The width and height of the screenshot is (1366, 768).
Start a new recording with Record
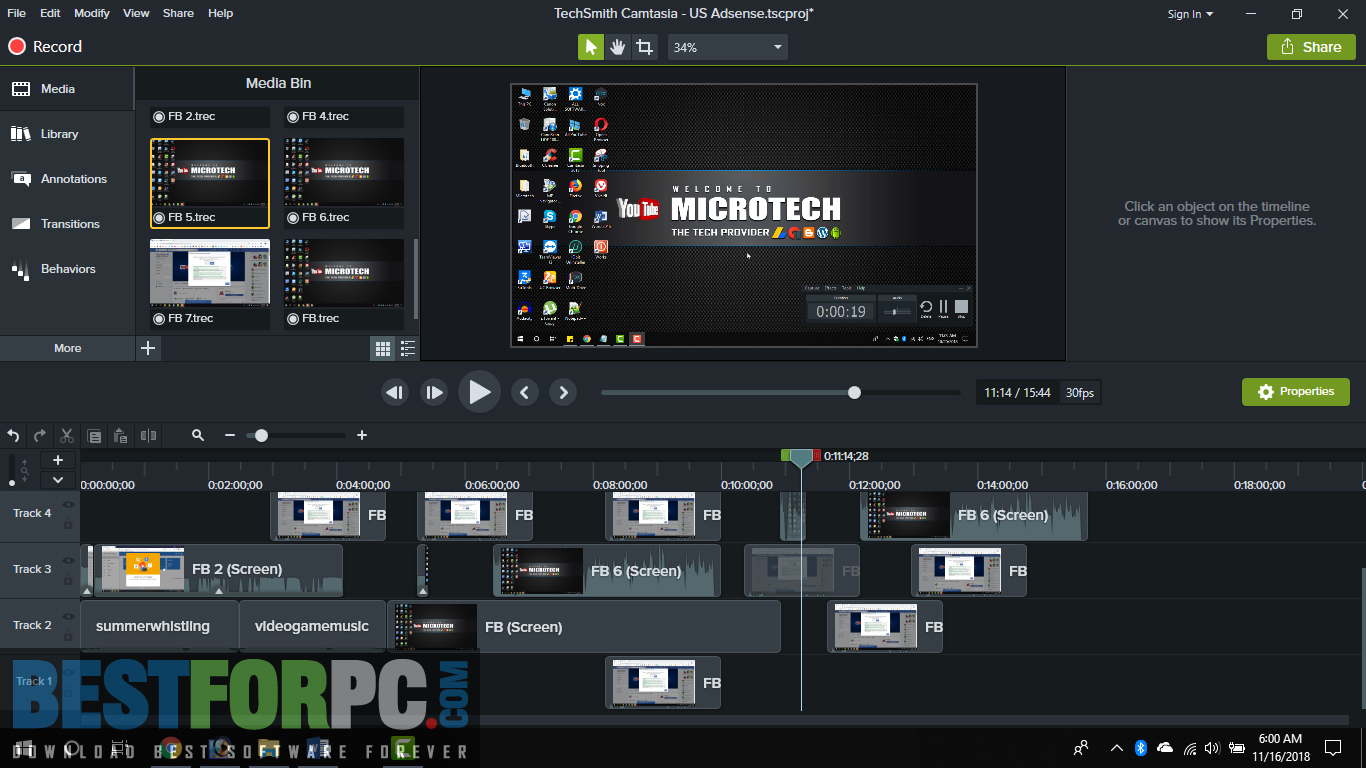pyautogui.click(x=45, y=47)
